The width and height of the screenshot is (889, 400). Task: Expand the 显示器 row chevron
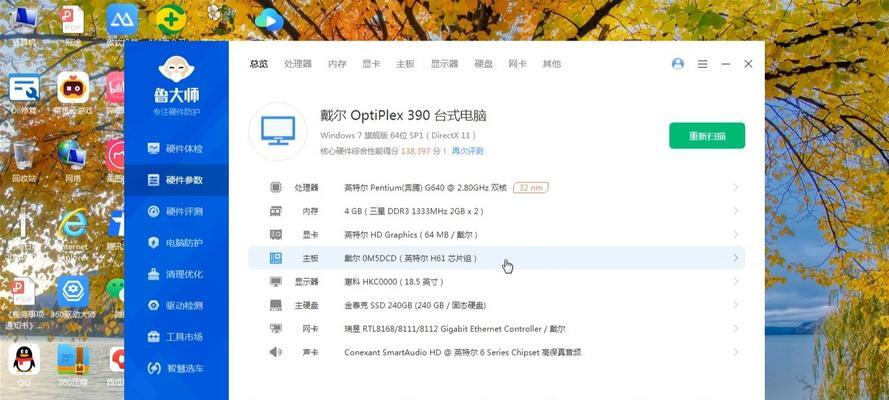click(x=735, y=282)
